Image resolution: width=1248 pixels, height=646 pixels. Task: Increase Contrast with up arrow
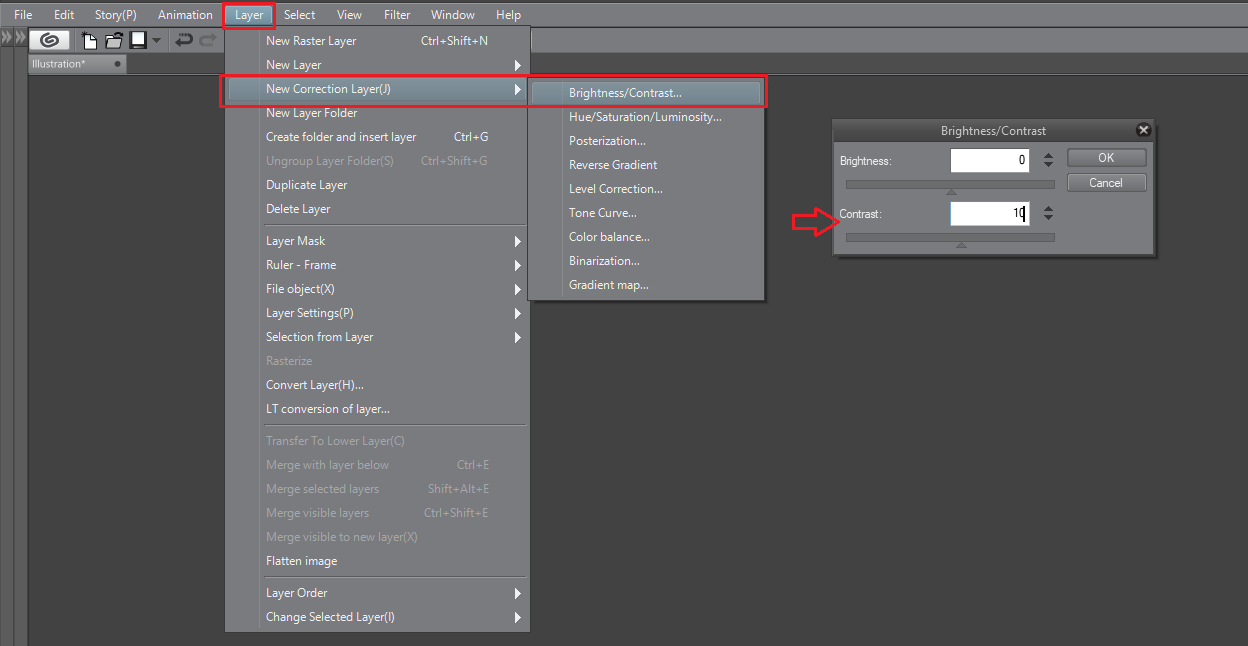(1048, 210)
